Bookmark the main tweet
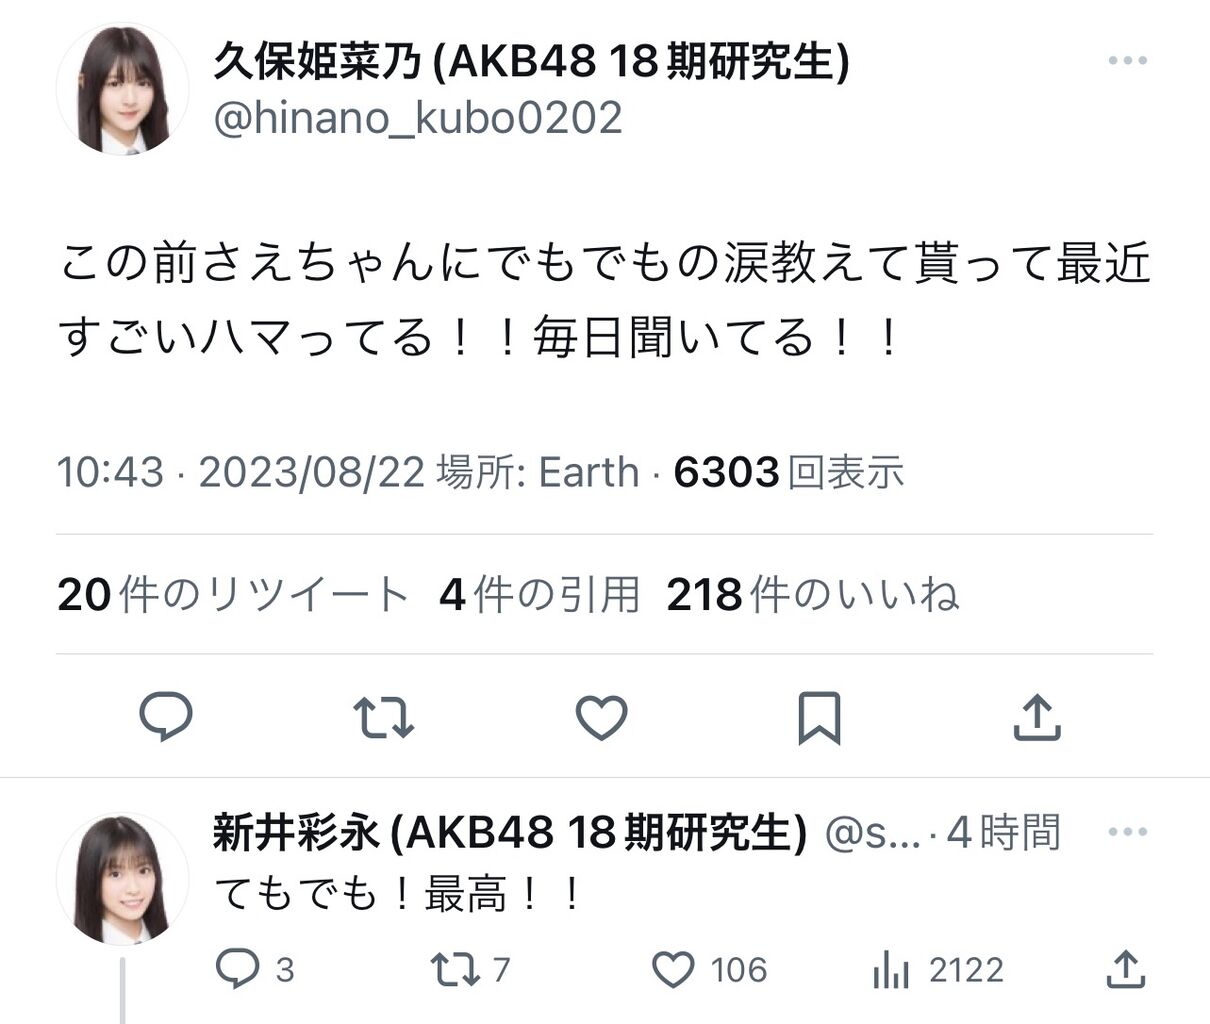Image resolution: width=1210 pixels, height=1024 pixels. (x=819, y=718)
